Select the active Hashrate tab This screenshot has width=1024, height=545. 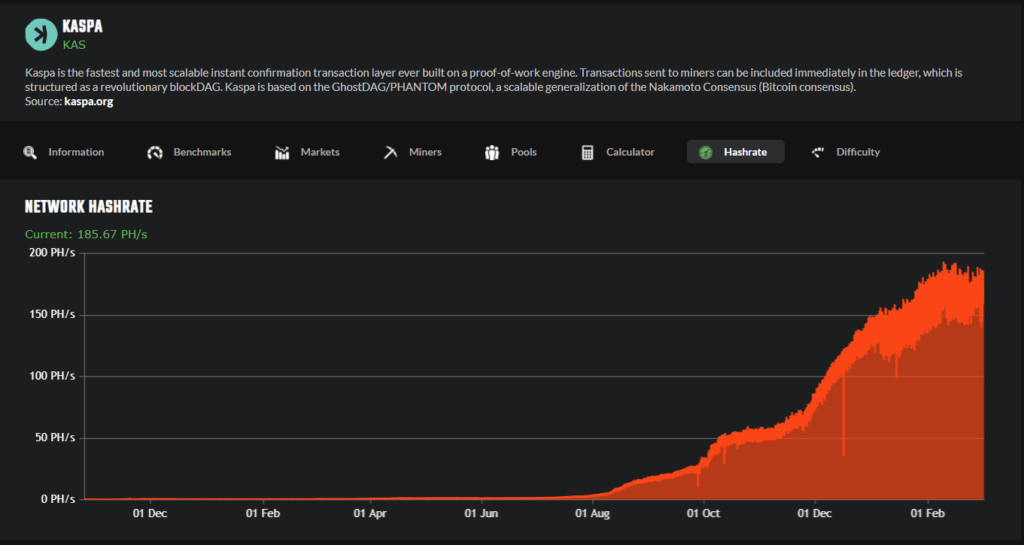coord(735,152)
